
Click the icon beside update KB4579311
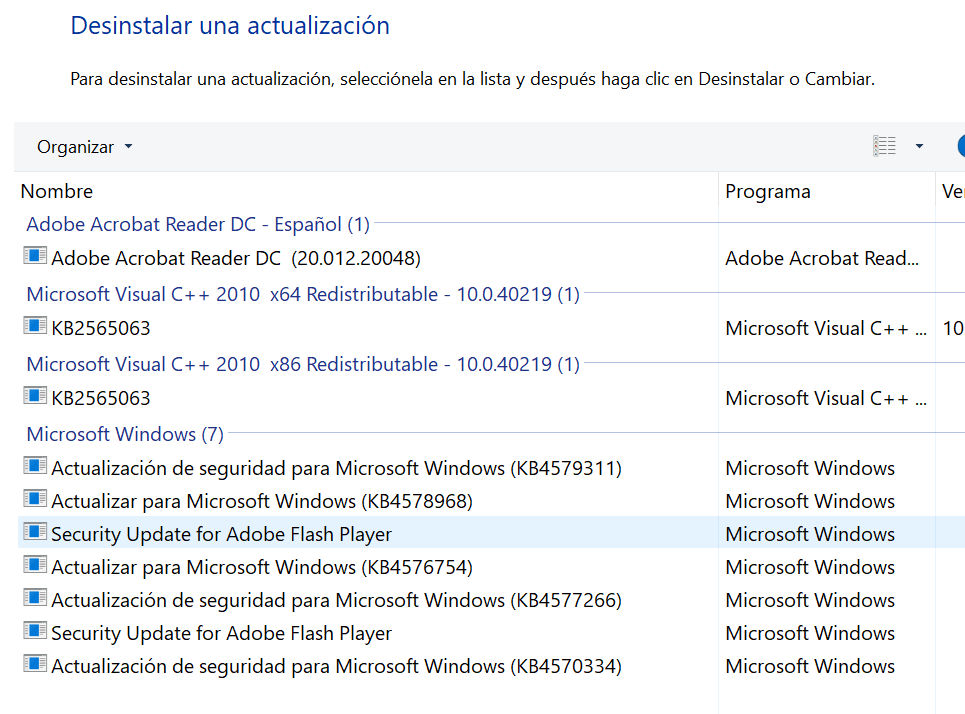34,466
